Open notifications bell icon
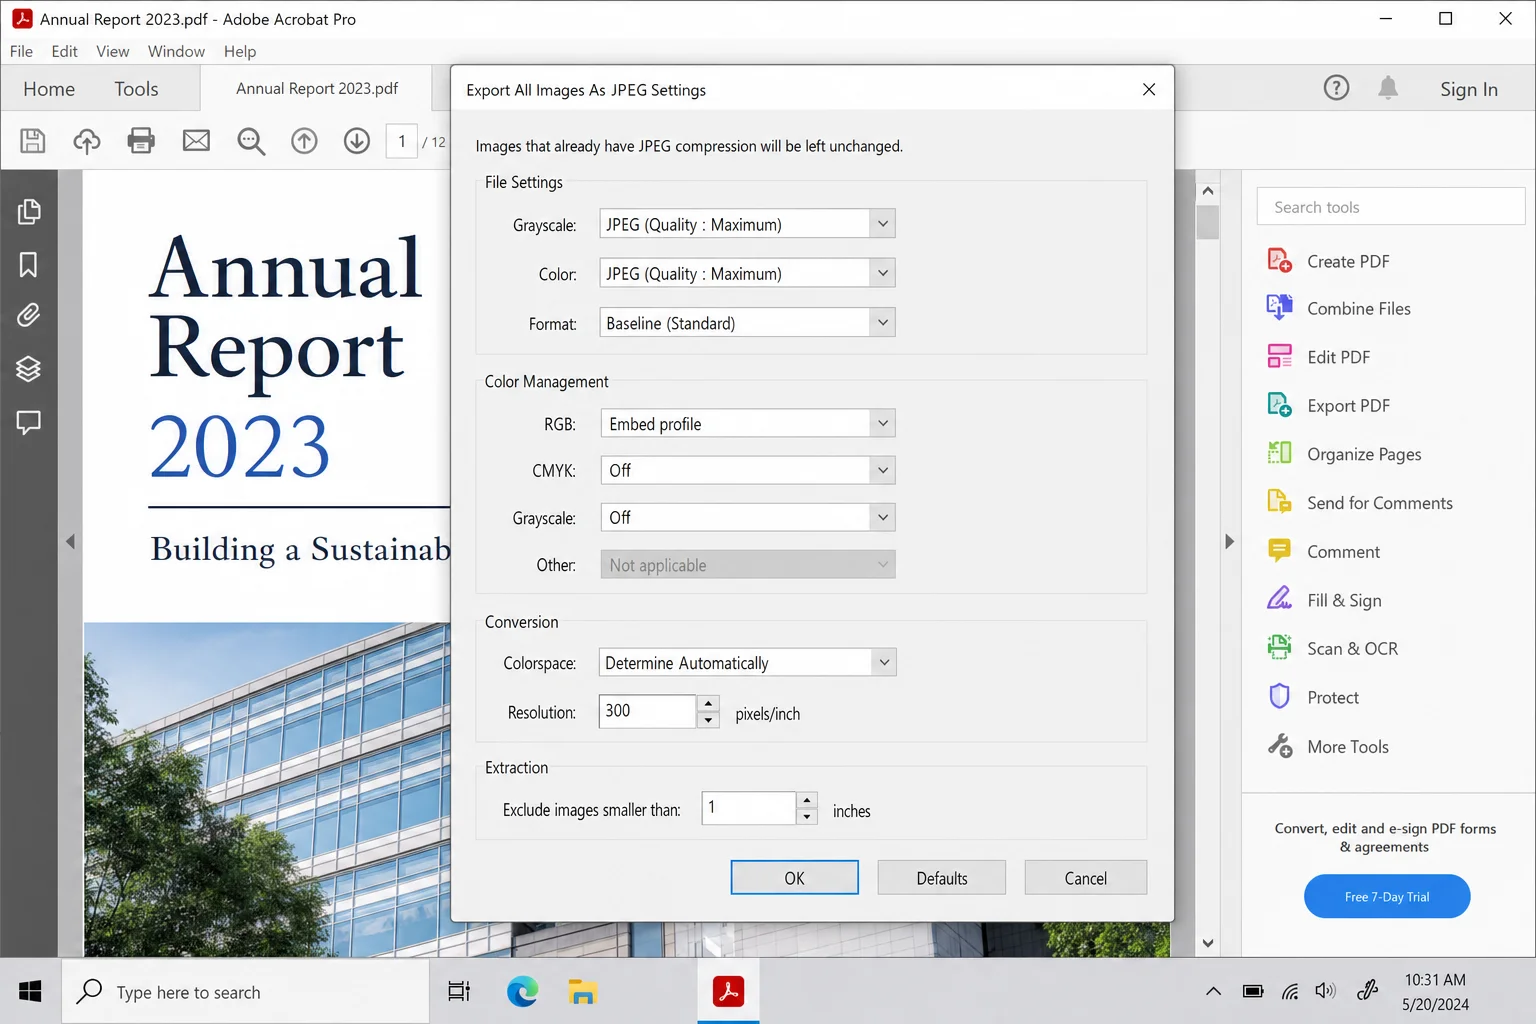Viewport: 1536px width, 1024px height. (1388, 88)
